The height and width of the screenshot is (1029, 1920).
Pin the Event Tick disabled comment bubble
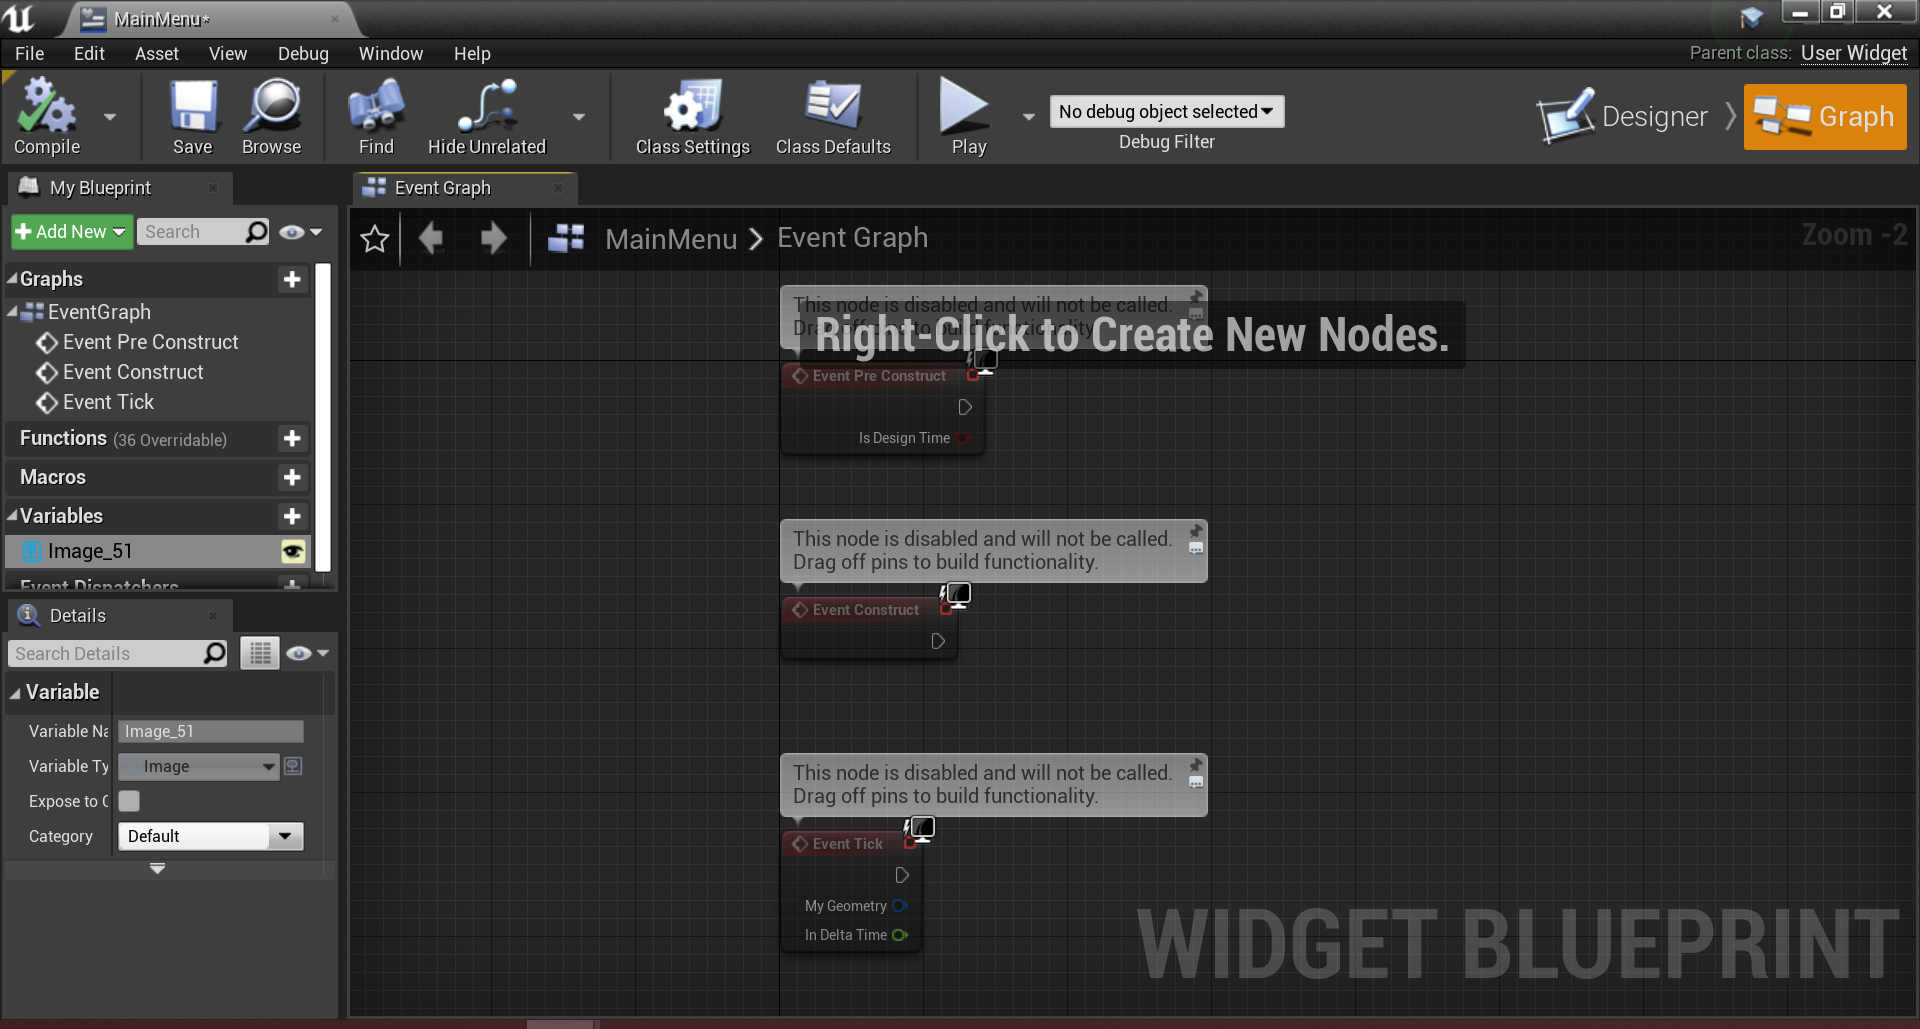1196,764
